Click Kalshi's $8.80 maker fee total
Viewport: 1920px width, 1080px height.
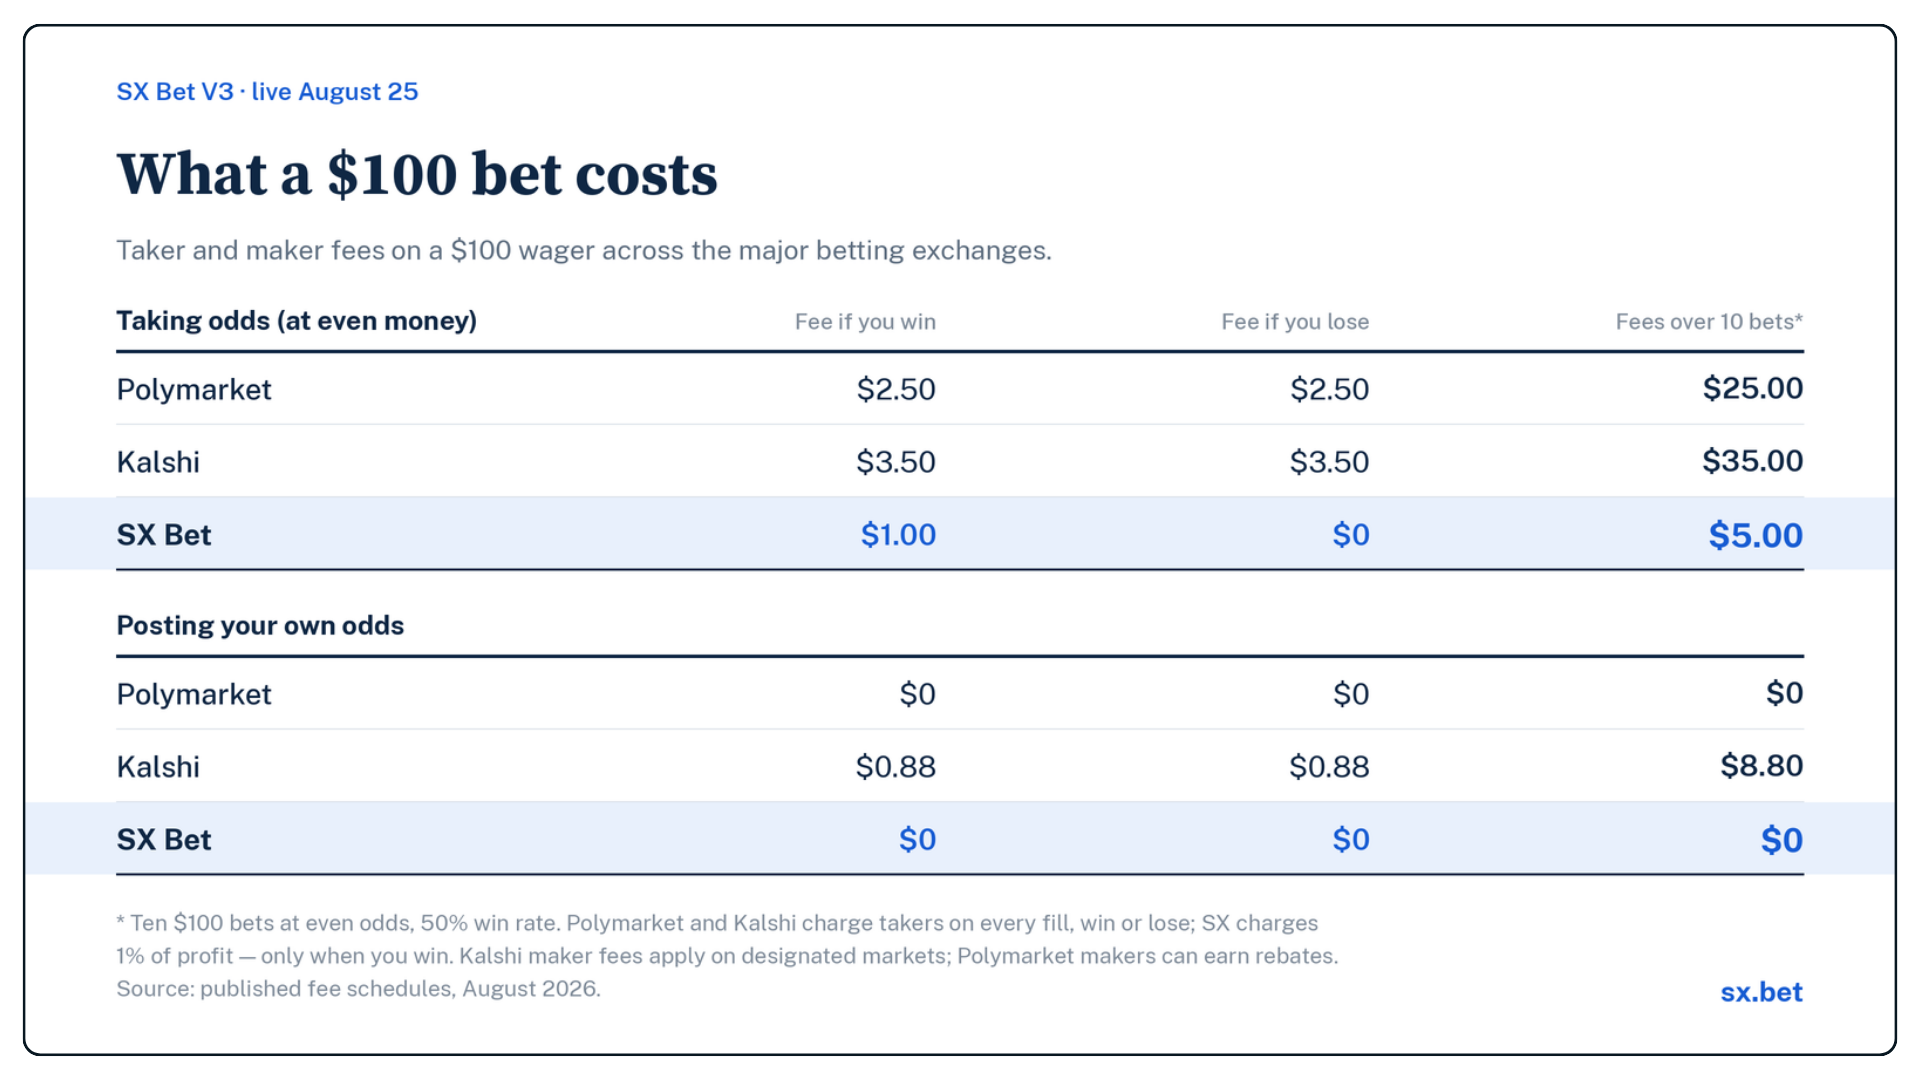coord(1762,766)
